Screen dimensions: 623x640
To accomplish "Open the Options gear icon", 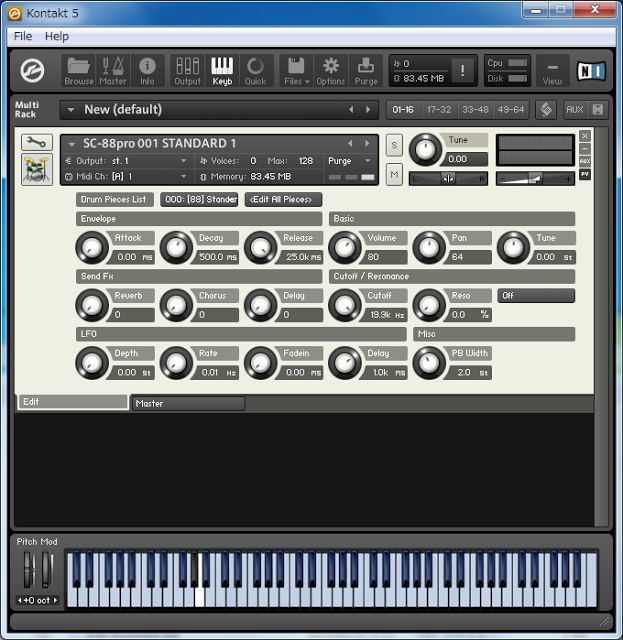I will point(330,70).
